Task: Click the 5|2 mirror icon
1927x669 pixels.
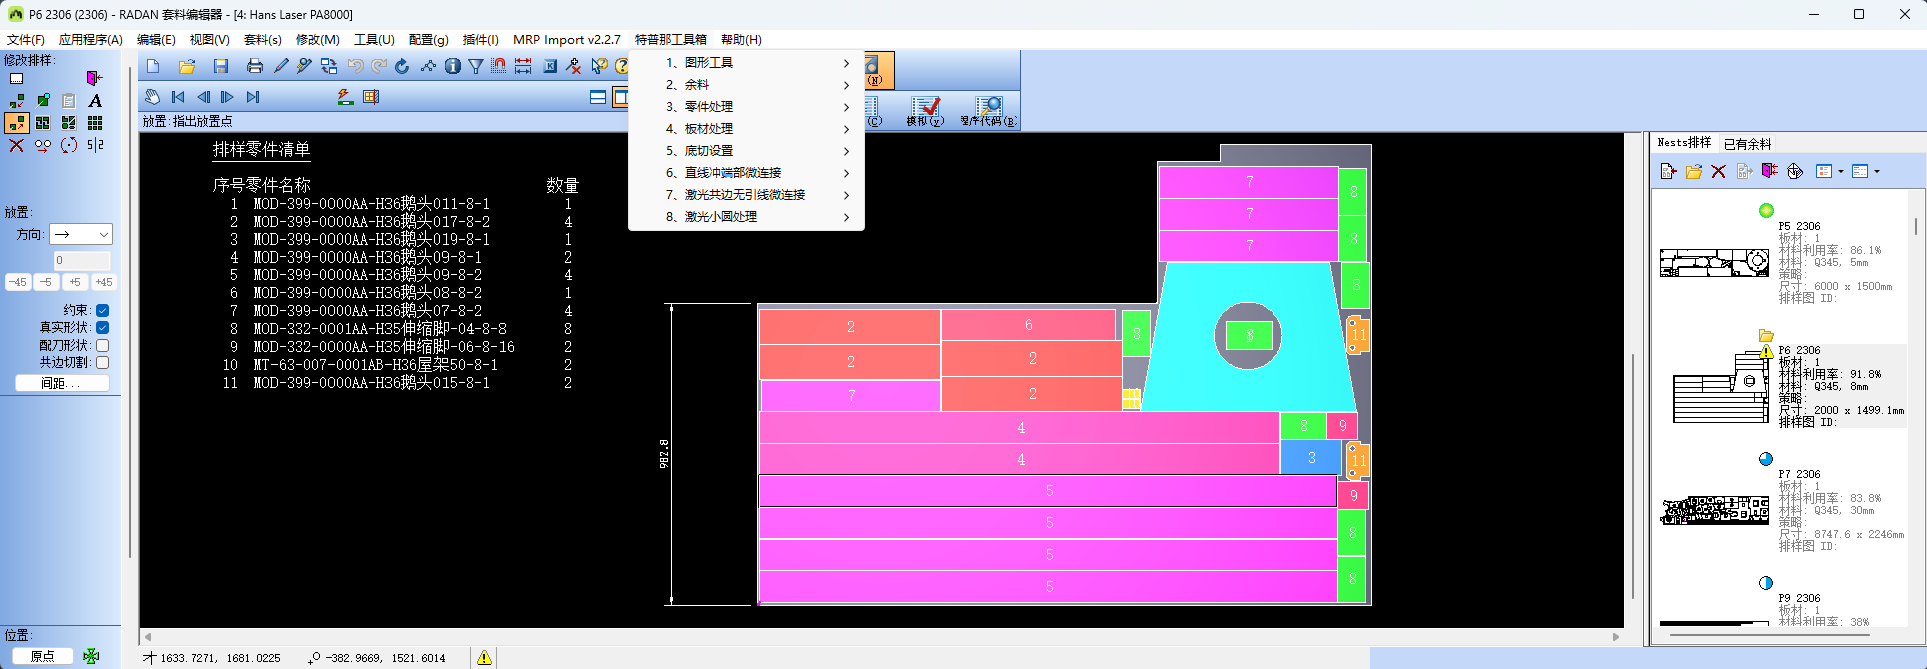Action: point(95,146)
